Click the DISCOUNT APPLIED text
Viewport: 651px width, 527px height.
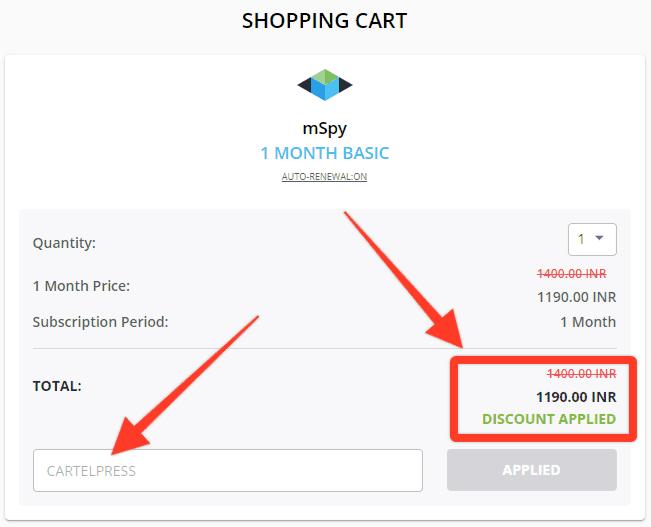point(549,419)
